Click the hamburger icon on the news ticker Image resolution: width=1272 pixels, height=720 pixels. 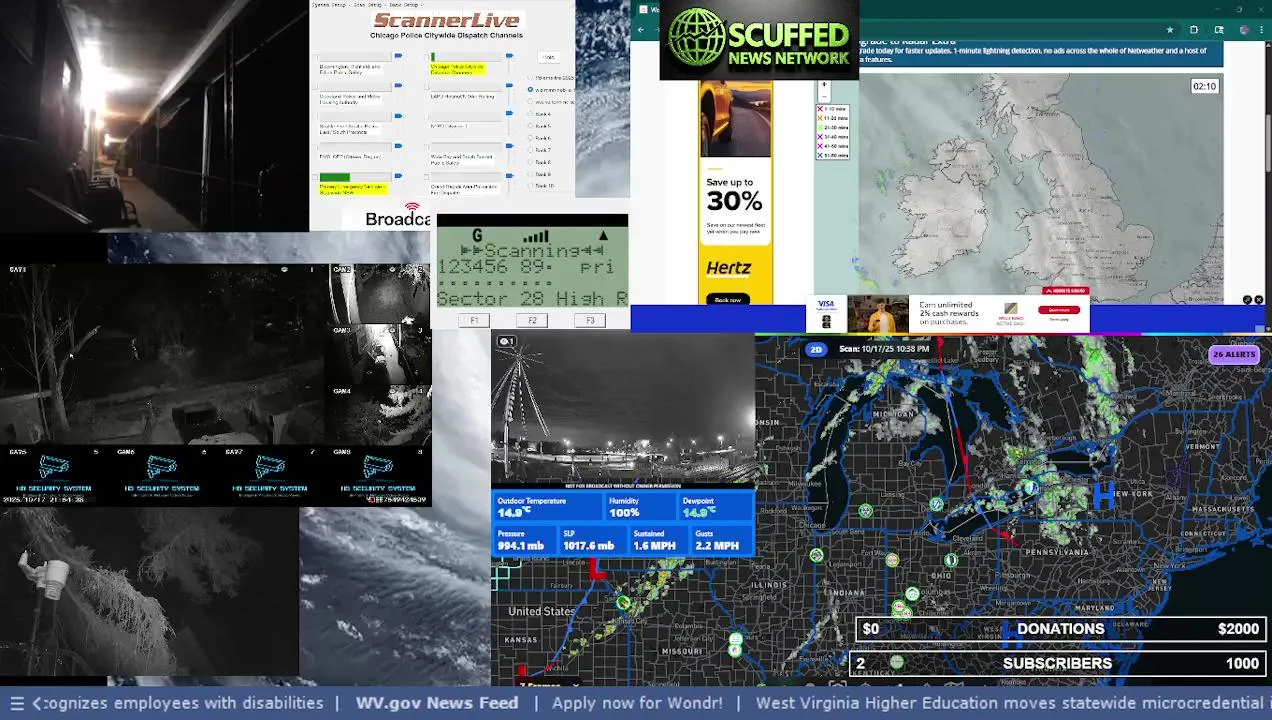click(x=17, y=703)
